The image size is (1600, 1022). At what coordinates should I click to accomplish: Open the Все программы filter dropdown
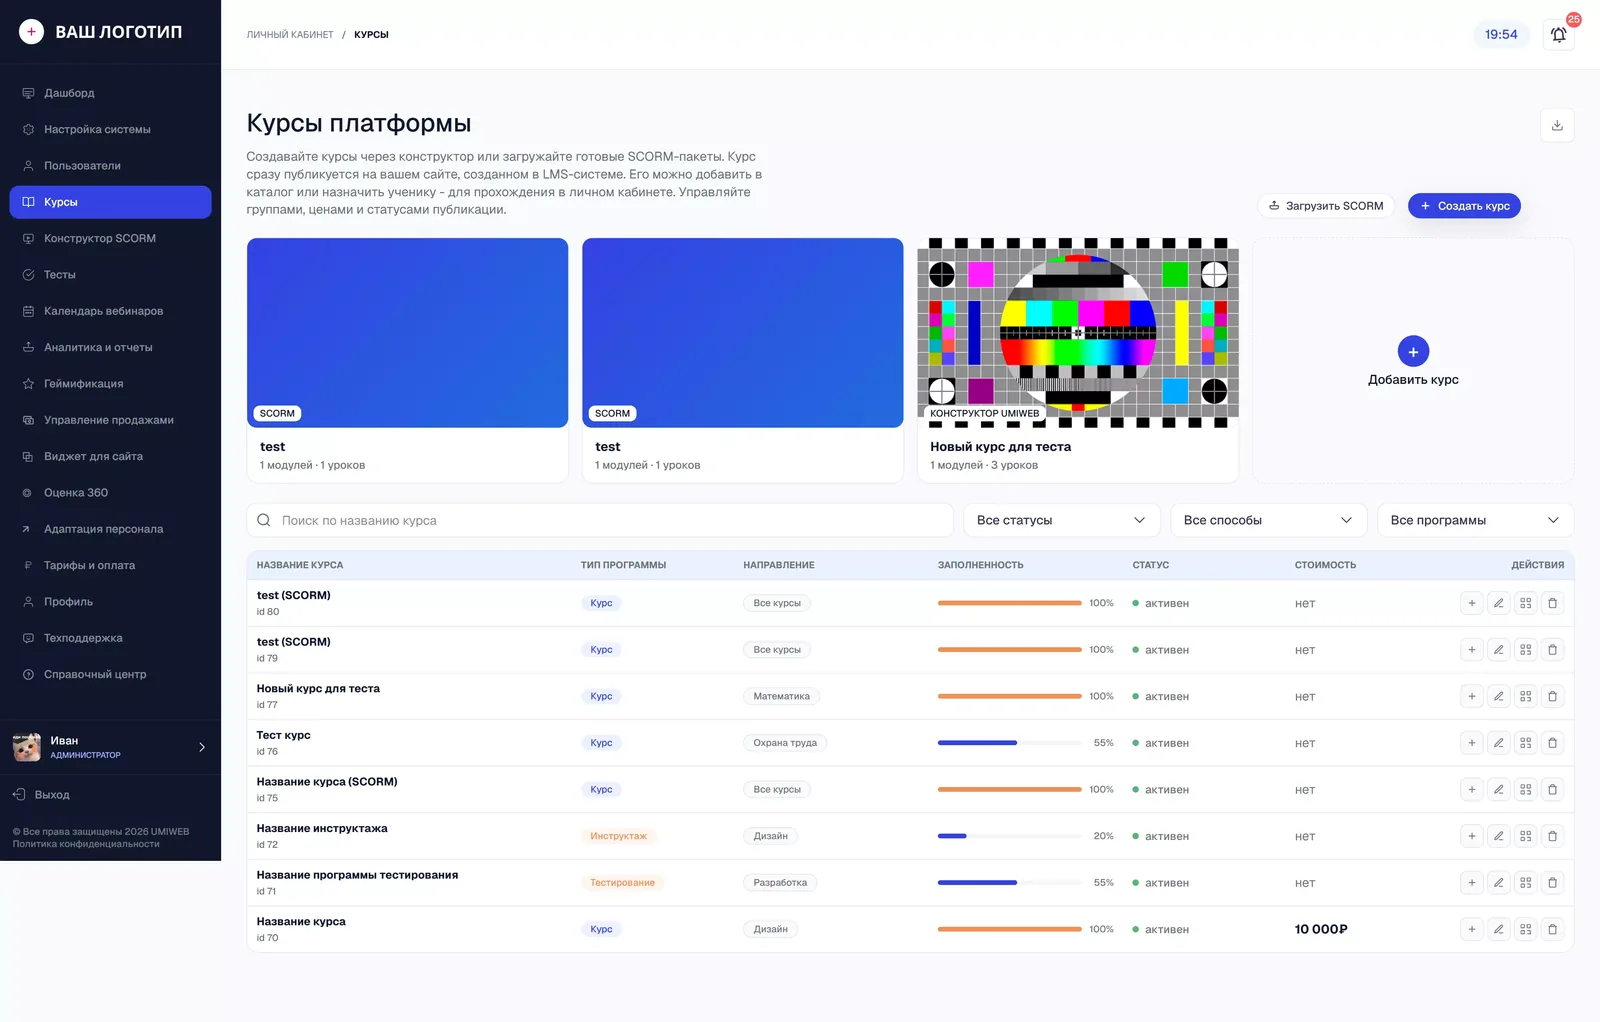tap(1475, 520)
